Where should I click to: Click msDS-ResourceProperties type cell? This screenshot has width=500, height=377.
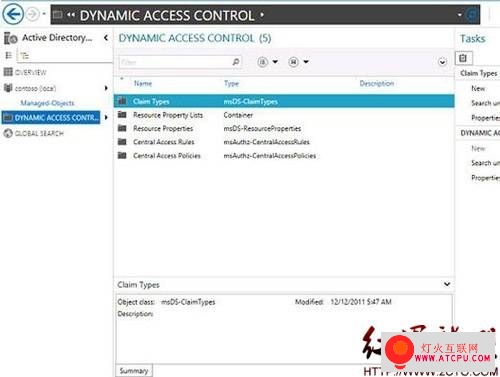coord(262,128)
